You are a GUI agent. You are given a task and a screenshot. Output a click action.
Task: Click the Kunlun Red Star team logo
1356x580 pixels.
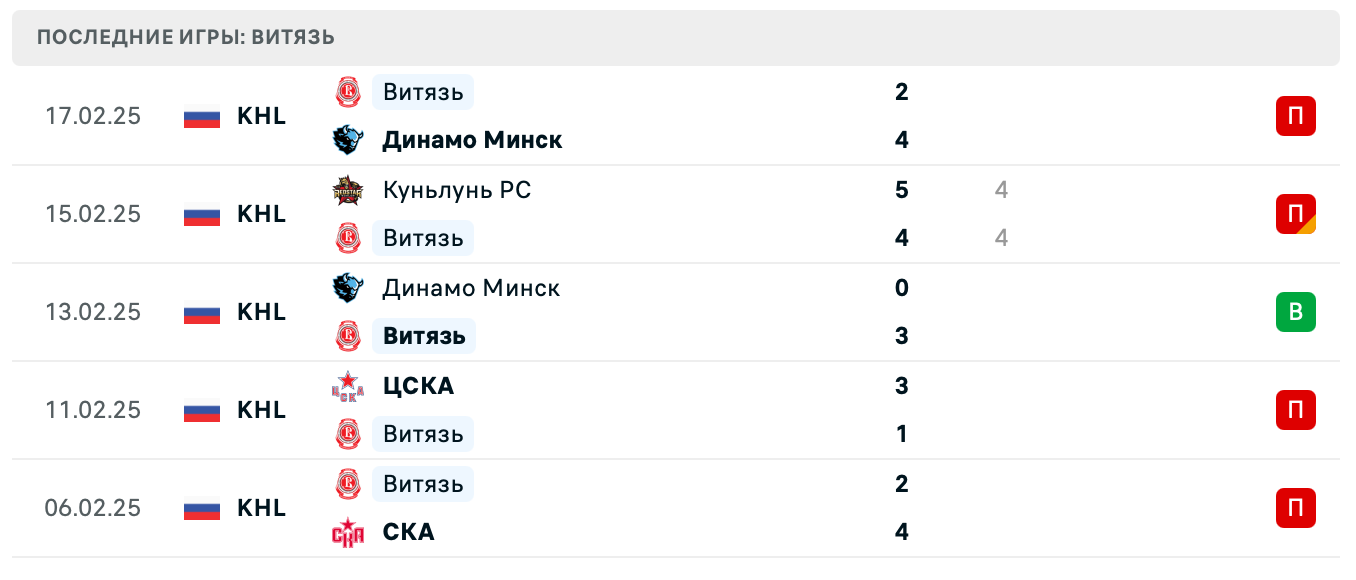(x=348, y=190)
